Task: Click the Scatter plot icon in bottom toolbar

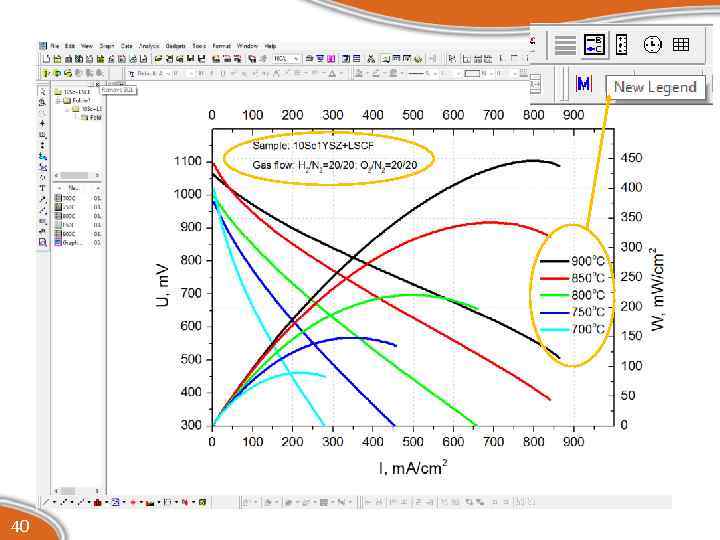Action: point(63,502)
